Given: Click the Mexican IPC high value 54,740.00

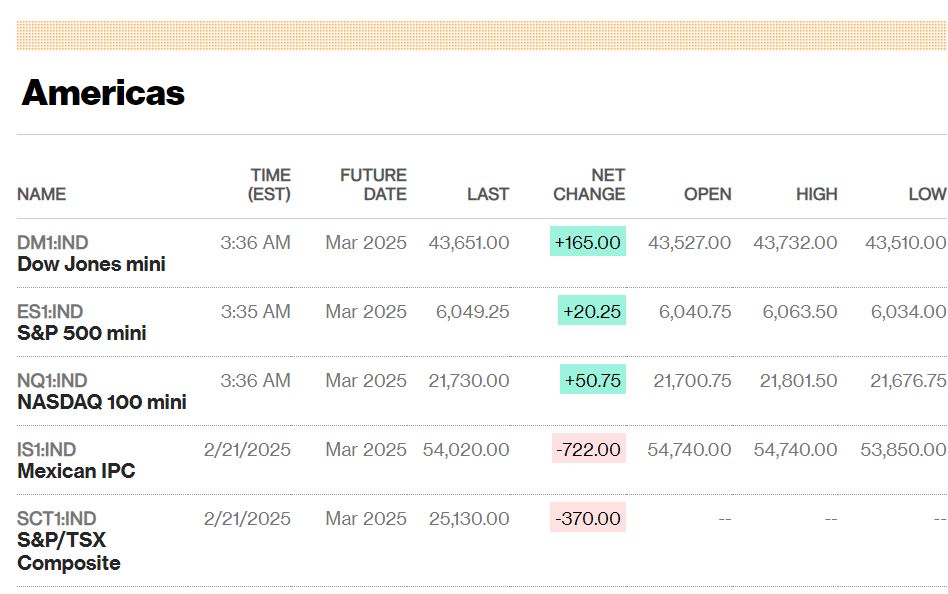Looking at the screenshot, I should point(796,449).
